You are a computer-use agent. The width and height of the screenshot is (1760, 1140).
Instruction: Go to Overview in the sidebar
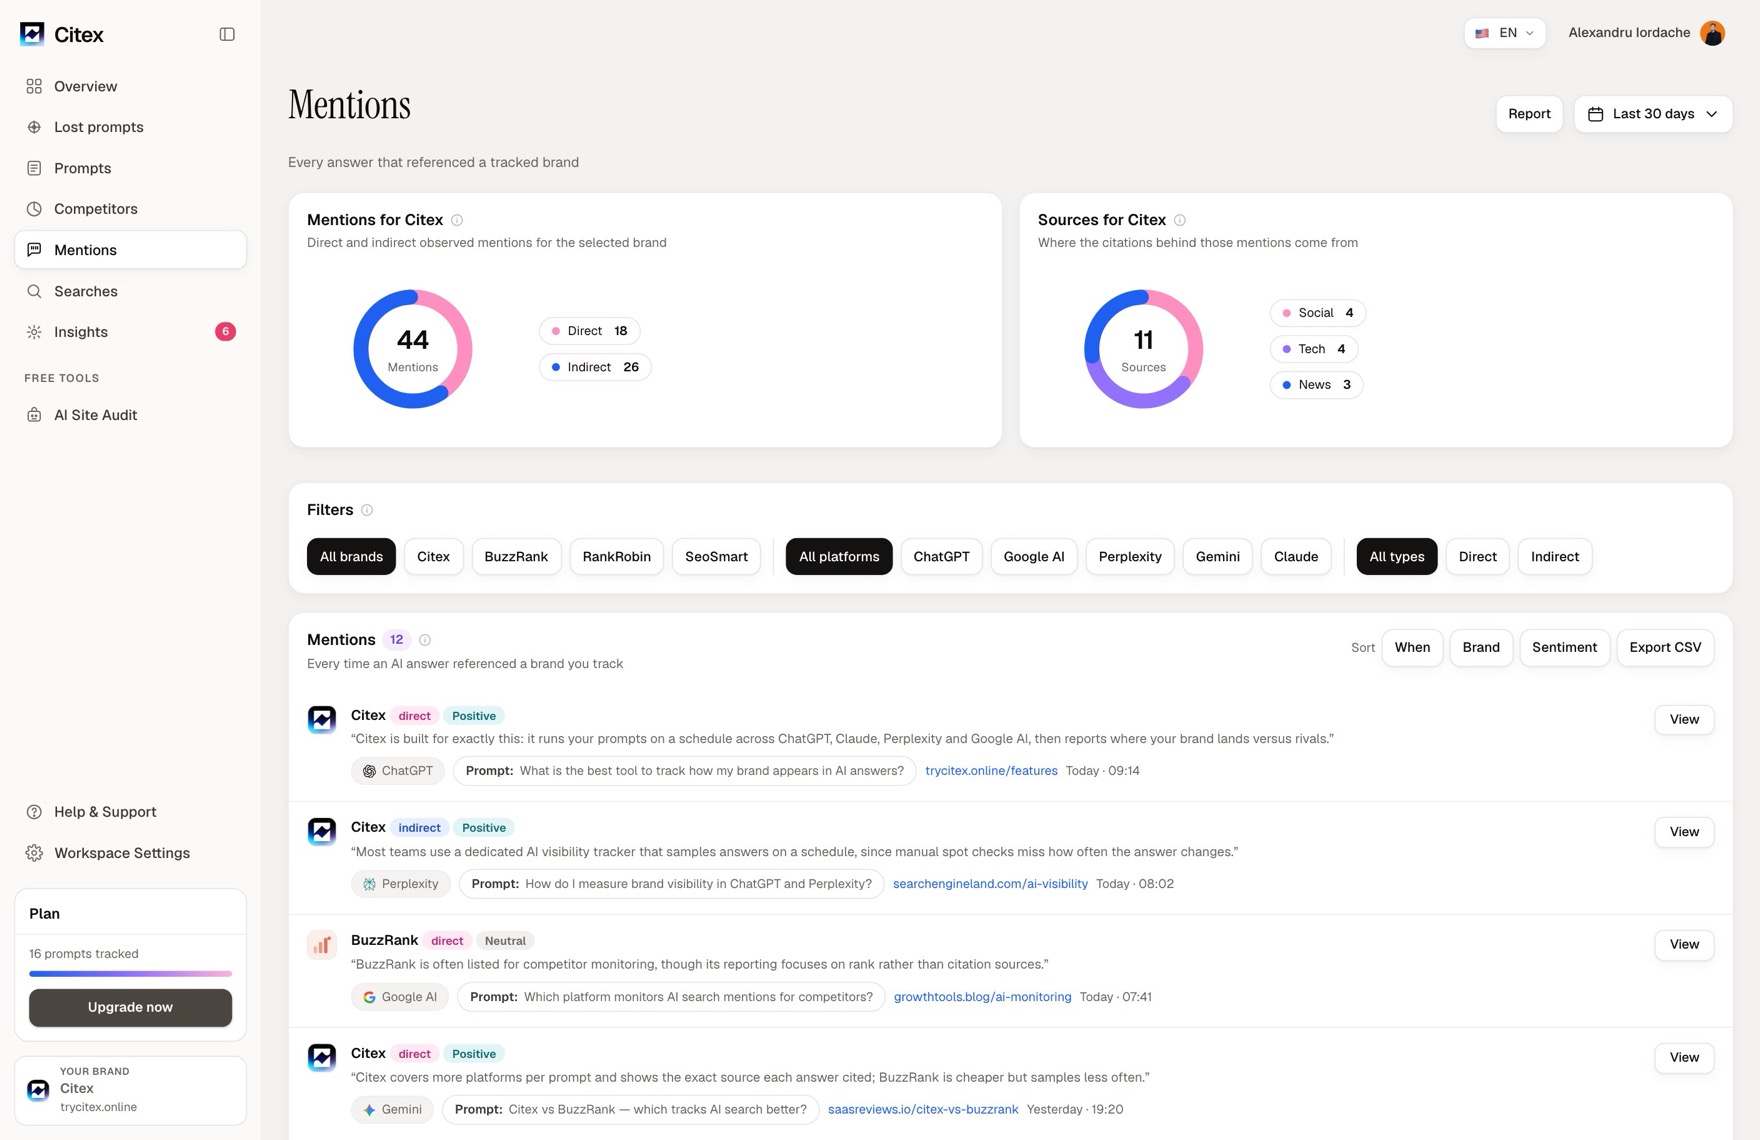(130, 86)
